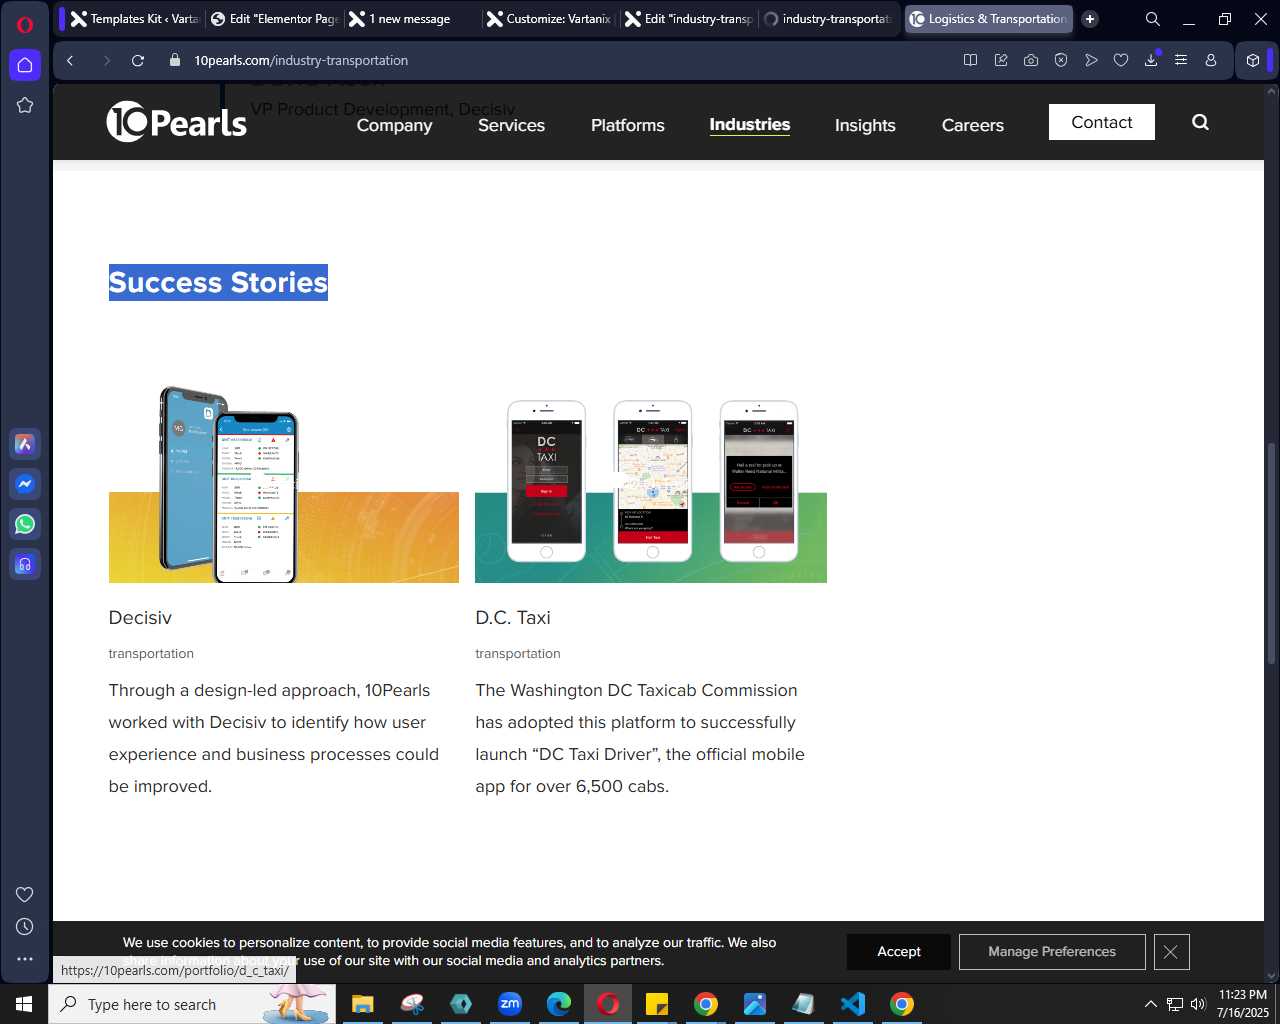Click the Success Stories heading
The width and height of the screenshot is (1280, 1024).
(218, 282)
